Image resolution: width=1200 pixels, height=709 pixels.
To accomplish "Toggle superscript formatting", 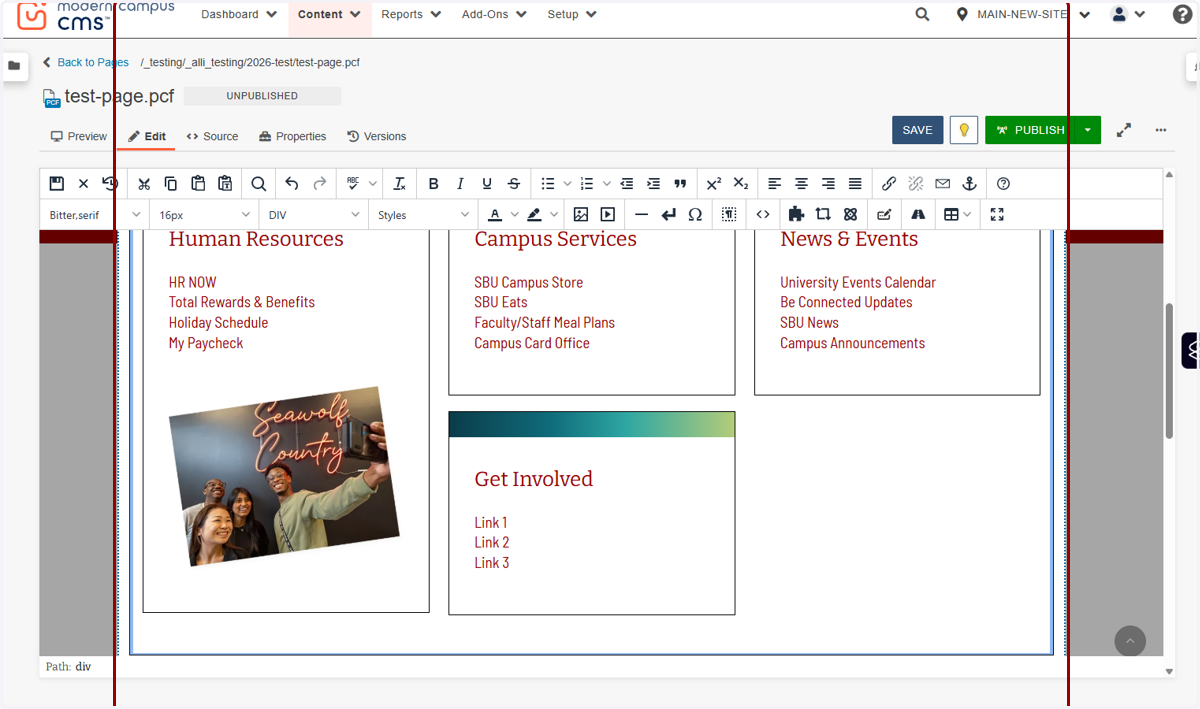I will [x=714, y=184].
